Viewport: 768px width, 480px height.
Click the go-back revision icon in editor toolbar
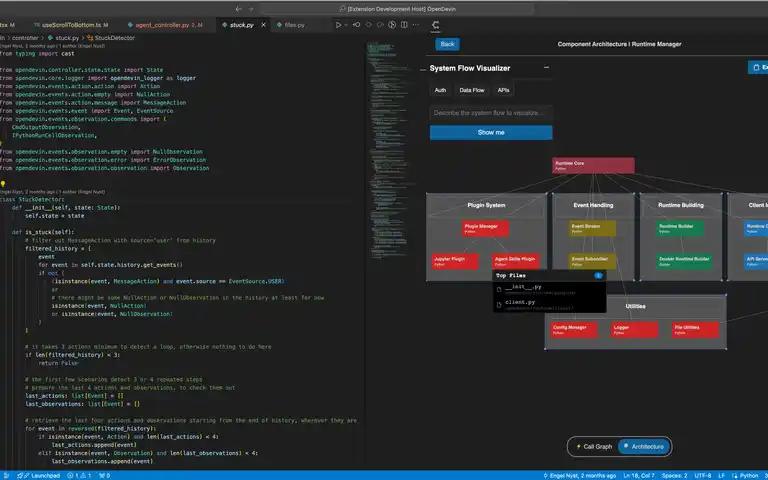(x=357, y=24)
